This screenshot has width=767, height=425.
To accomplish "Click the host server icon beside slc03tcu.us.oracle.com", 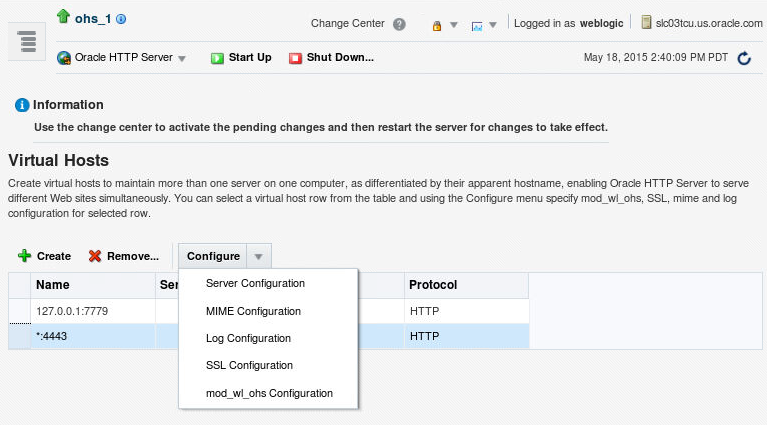I will click(x=646, y=22).
